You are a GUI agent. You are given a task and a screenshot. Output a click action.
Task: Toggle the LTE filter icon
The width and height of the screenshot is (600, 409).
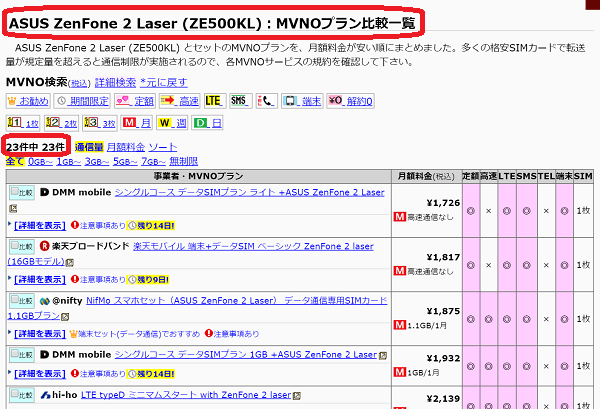(x=215, y=101)
